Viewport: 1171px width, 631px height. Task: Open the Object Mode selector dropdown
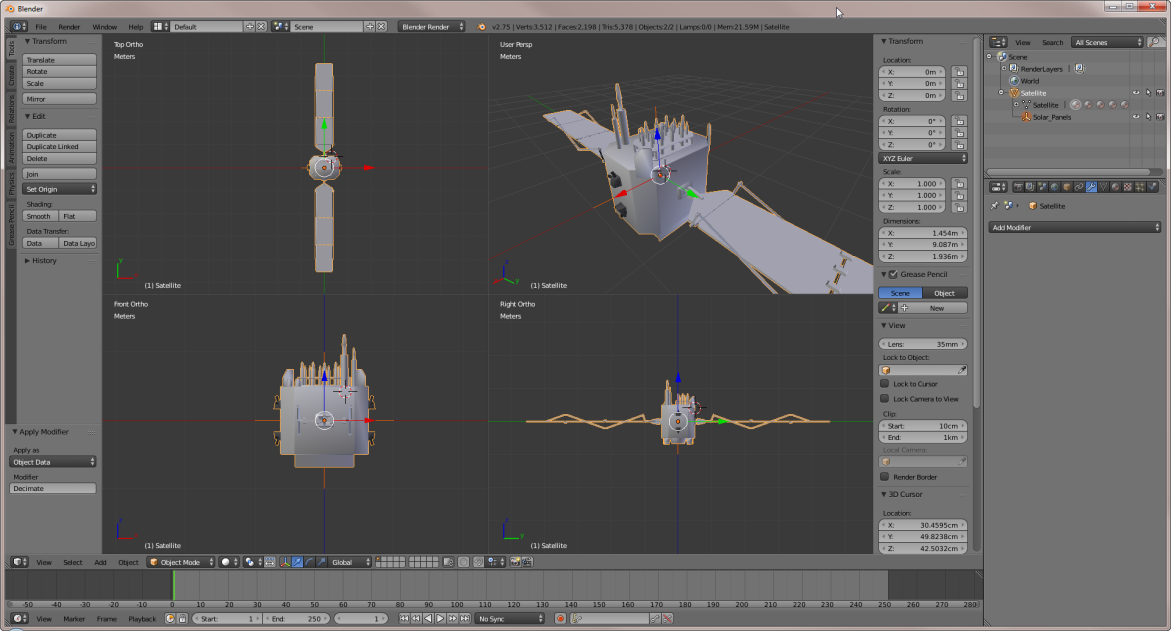[x=180, y=562]
